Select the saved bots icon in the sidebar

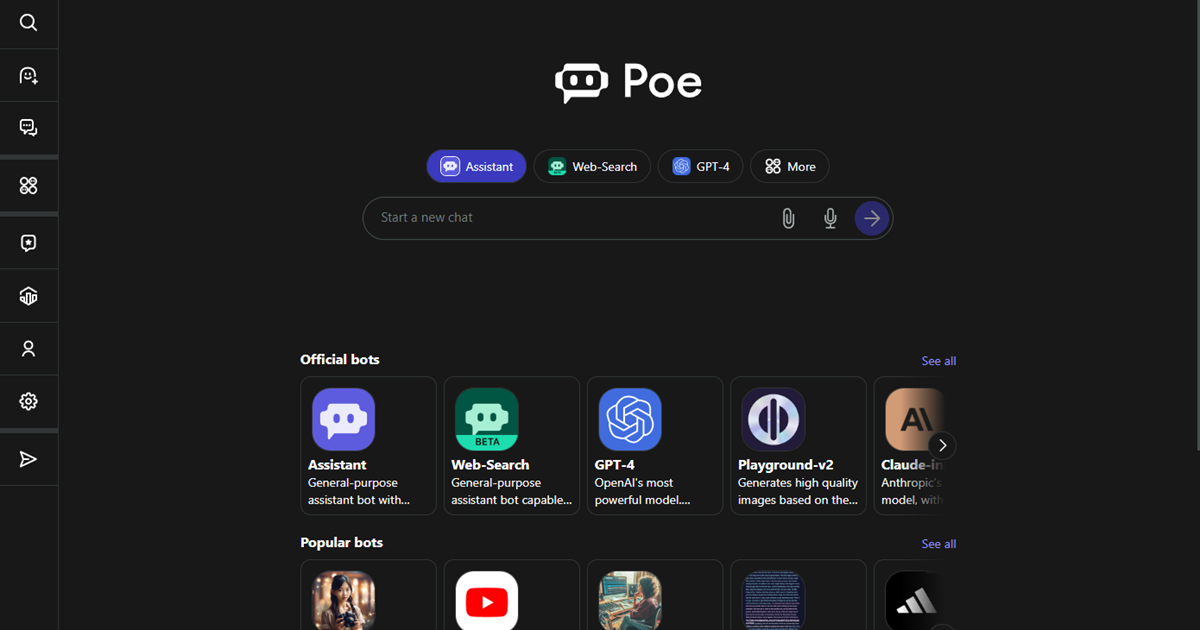[x=29, y=241]
